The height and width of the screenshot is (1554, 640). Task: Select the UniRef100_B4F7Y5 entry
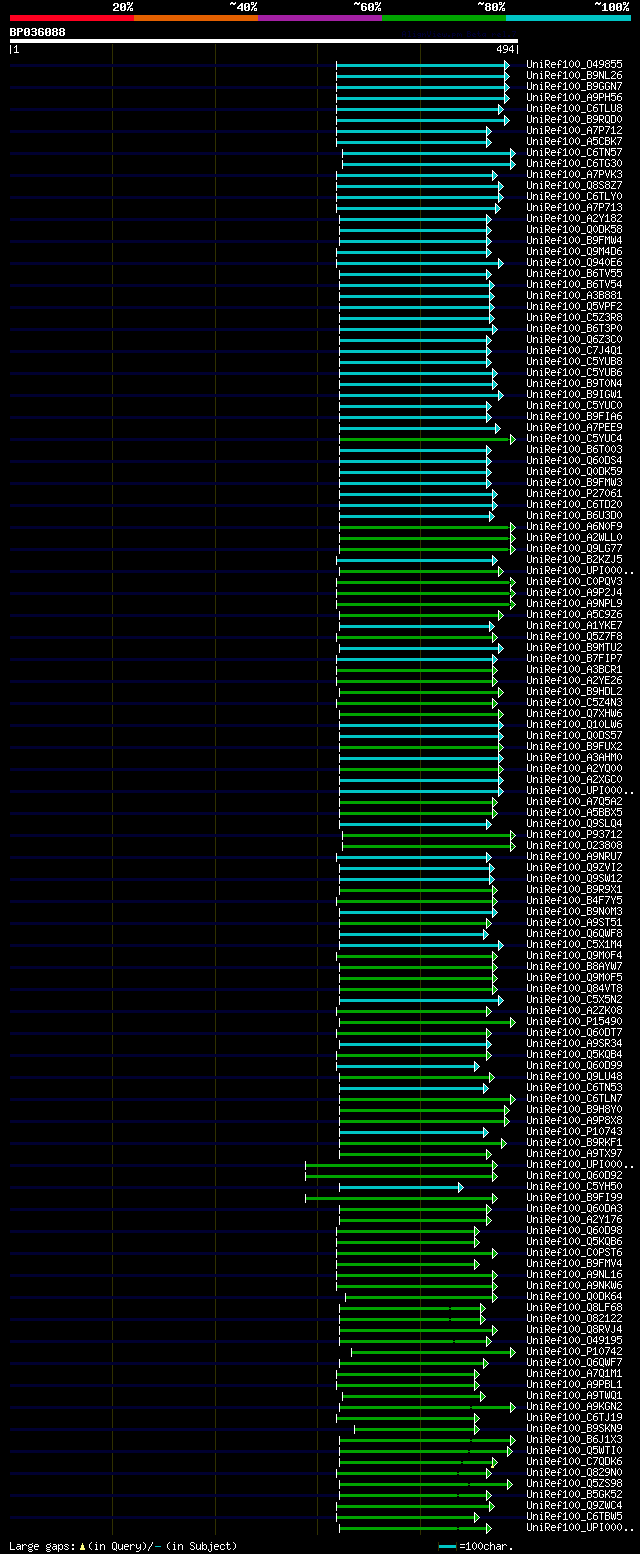575,900
